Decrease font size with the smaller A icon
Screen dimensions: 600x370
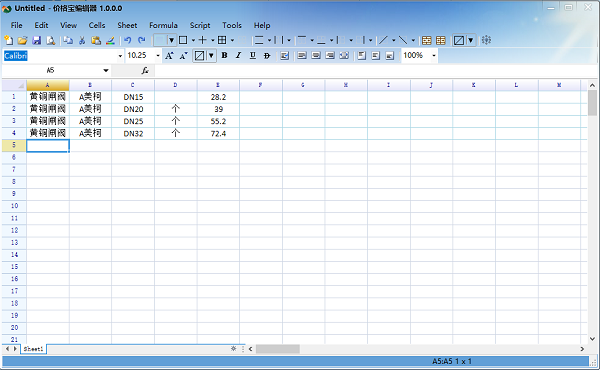(183, 56)
